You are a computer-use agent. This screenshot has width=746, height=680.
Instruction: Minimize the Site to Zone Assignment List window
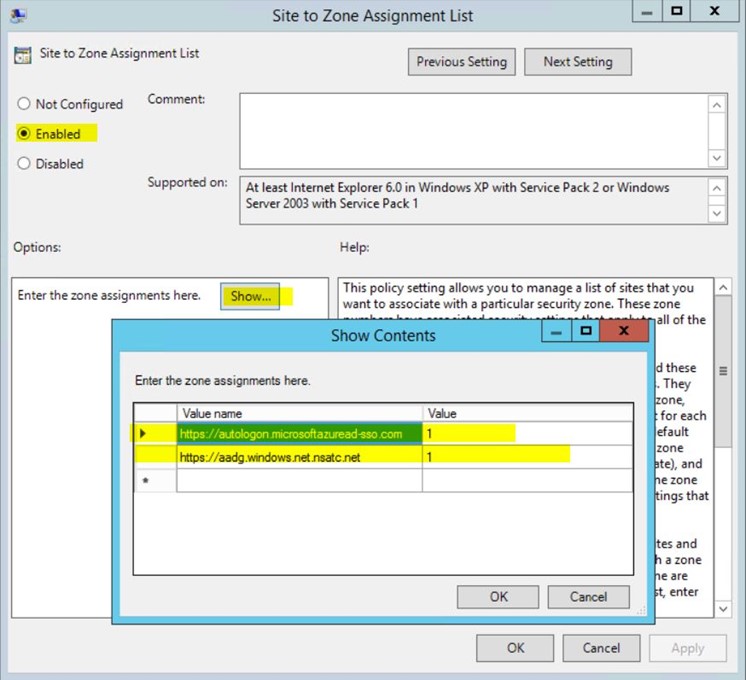[x=647, y=10]
